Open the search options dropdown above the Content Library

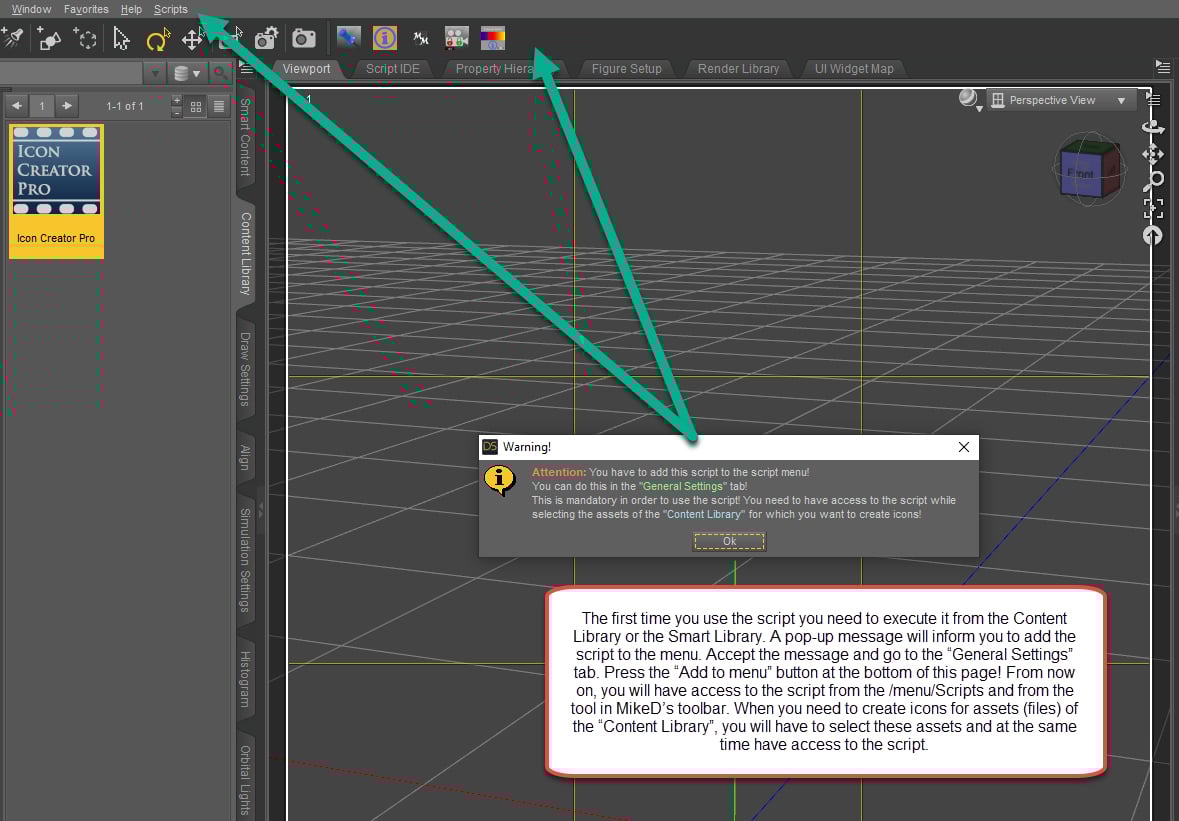point(155,73)
